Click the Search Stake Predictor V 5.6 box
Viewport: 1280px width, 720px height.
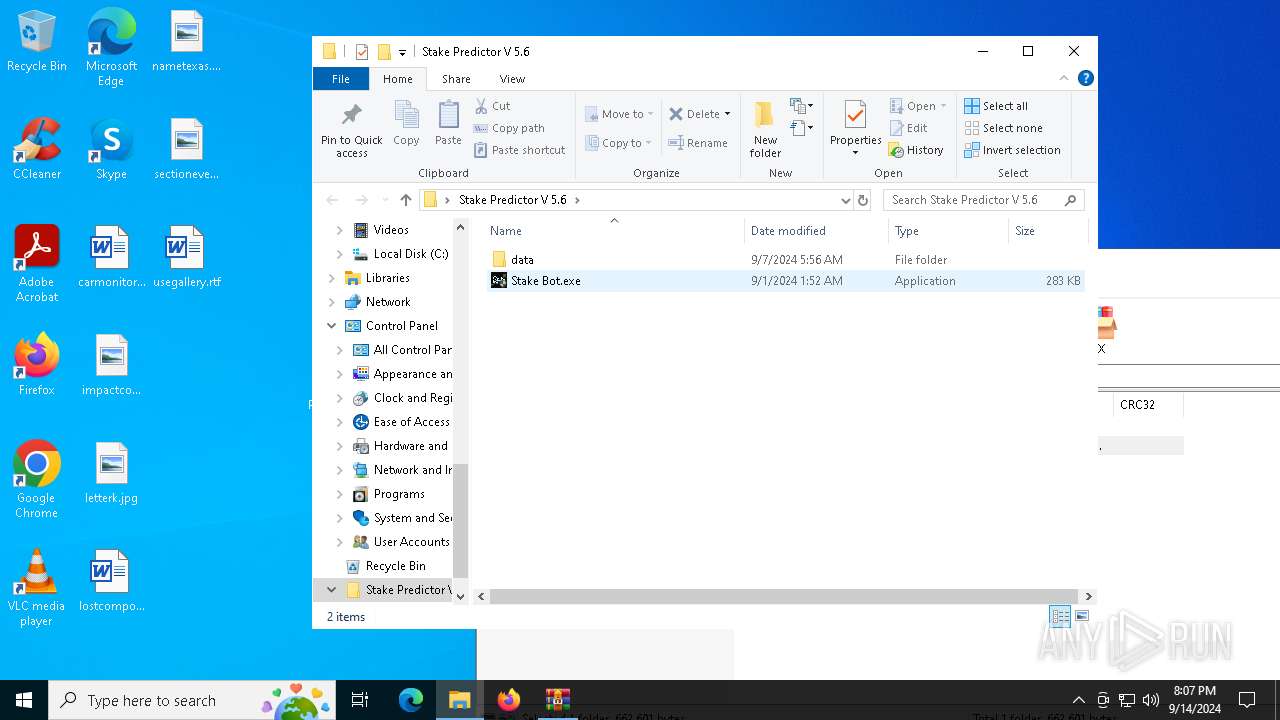[984, 200]
